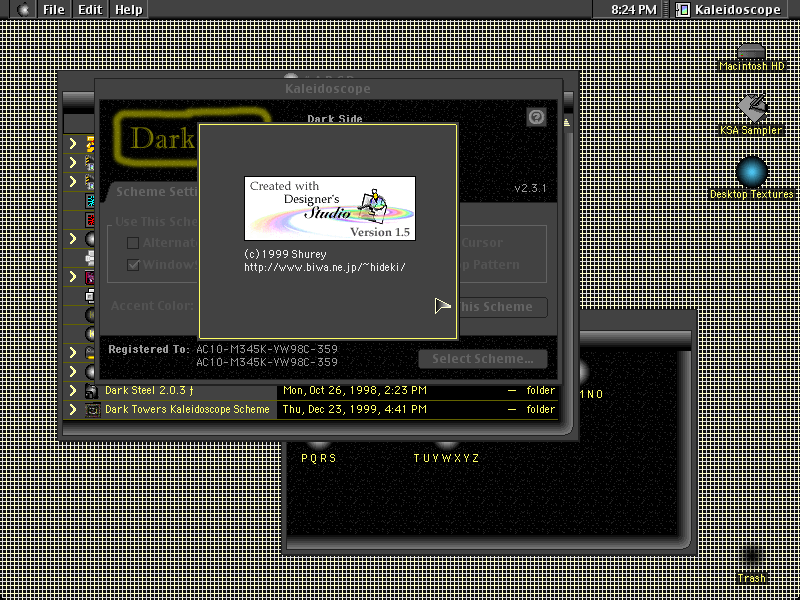Click the "Registered To:" label

pos(149,349)
